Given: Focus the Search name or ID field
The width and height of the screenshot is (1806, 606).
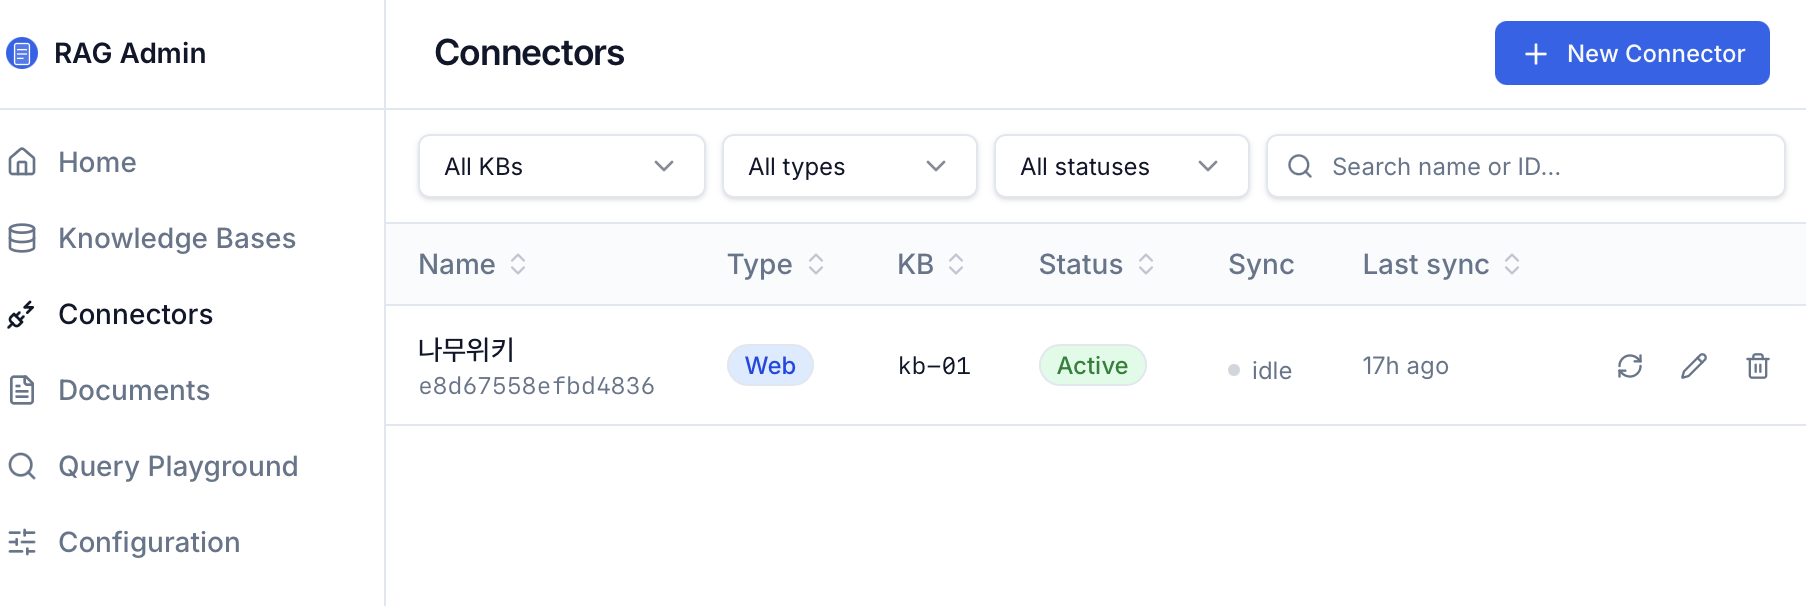Looking at the screenshot, I should 1526,166.
